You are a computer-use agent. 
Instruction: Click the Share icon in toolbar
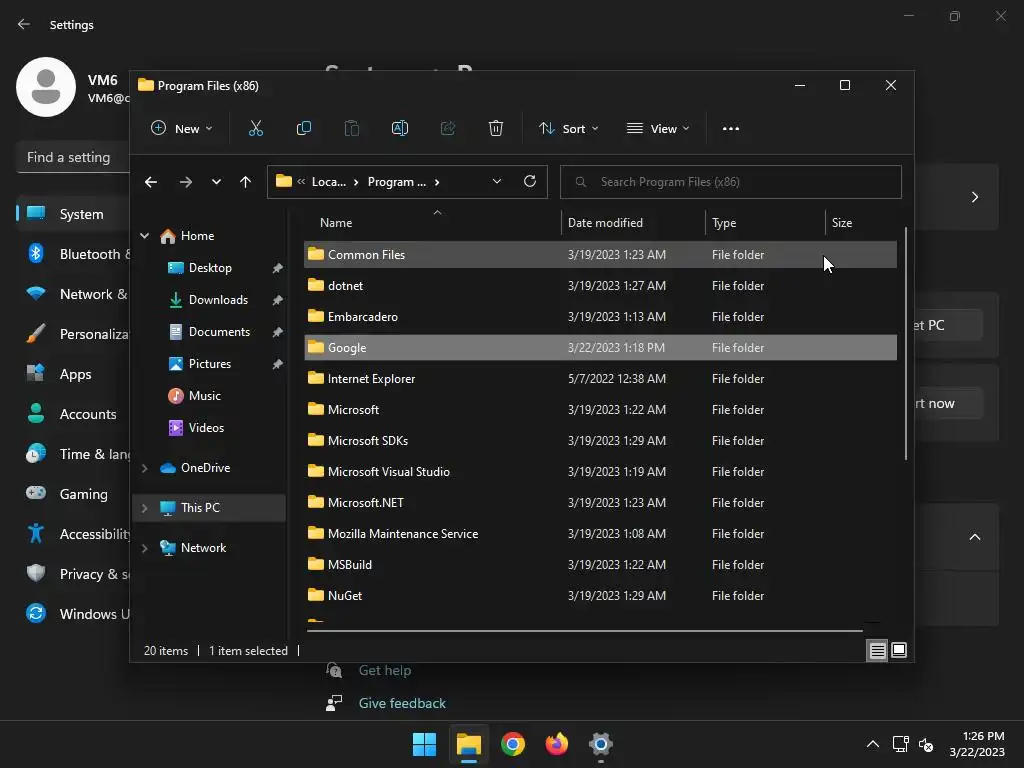(x=448, y=129)
